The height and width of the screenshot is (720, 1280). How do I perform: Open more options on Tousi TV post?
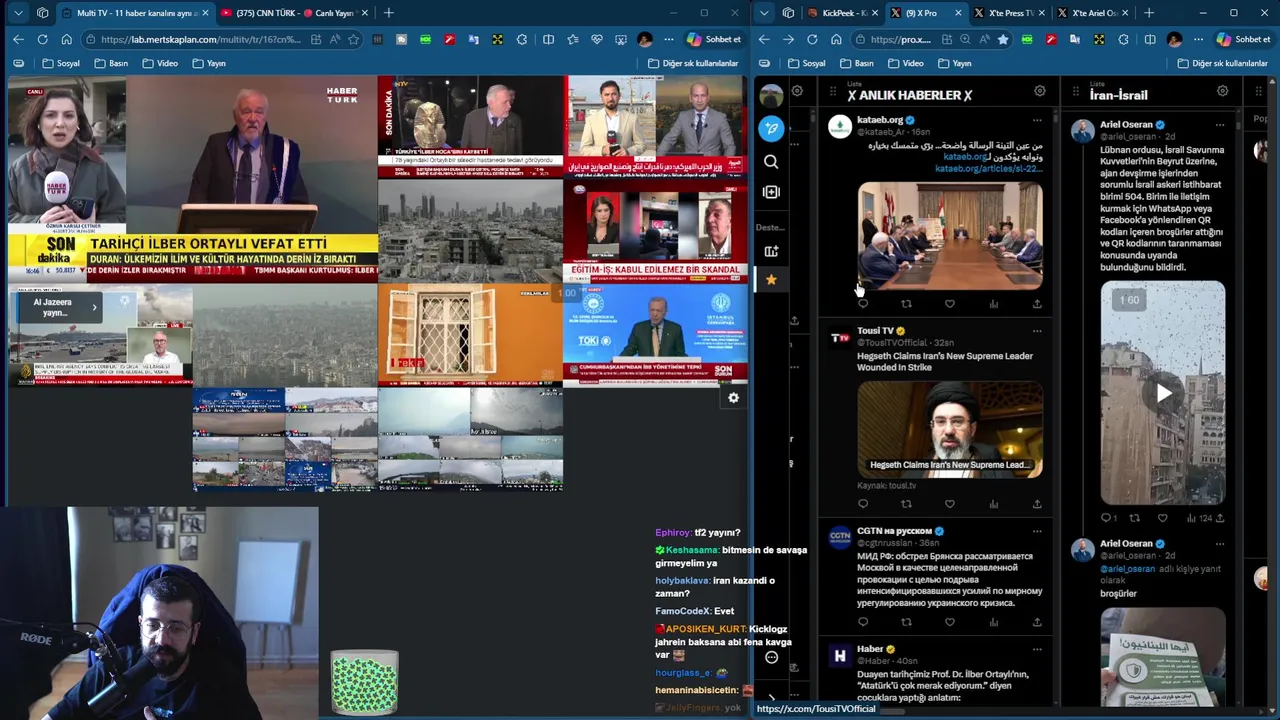click(1037, 331)
